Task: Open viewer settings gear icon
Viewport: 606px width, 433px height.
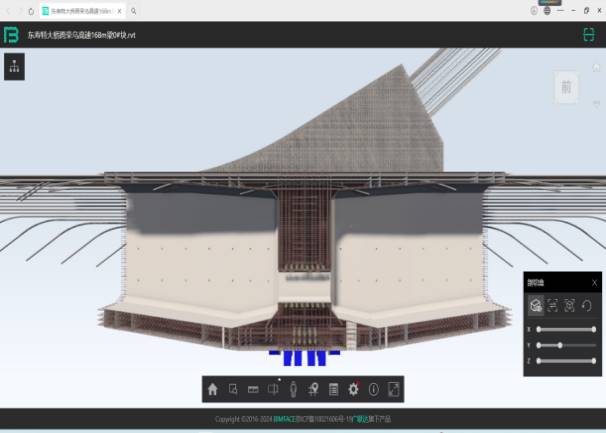Action: 353,389
